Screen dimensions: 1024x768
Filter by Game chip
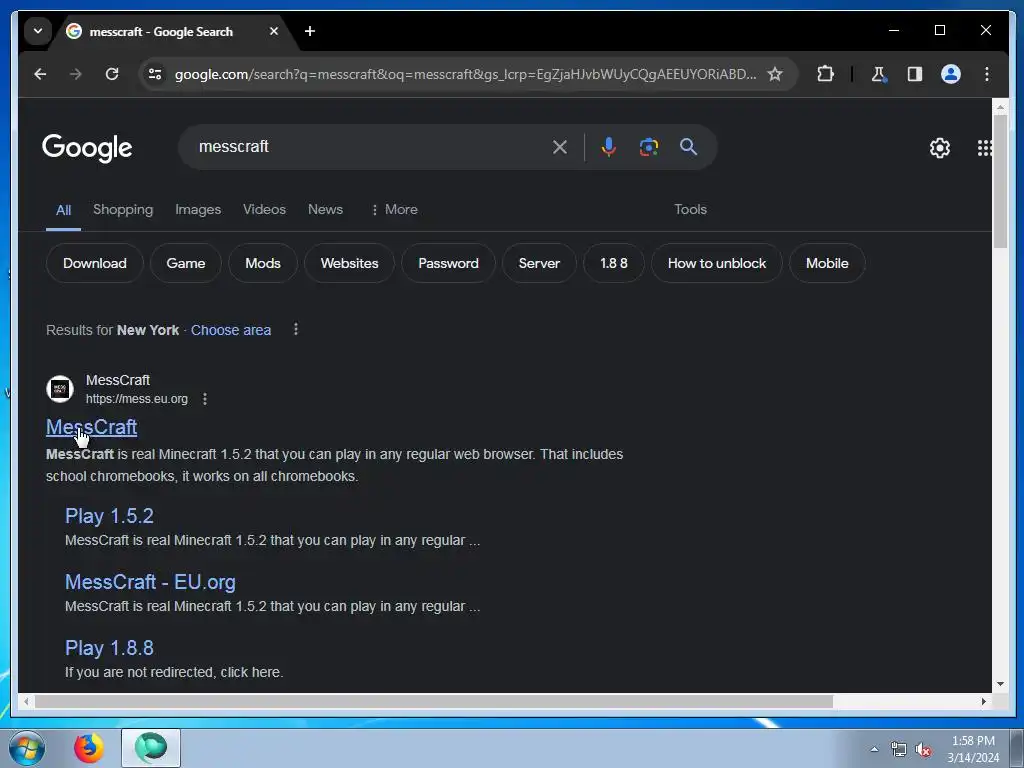click(185, 263)
